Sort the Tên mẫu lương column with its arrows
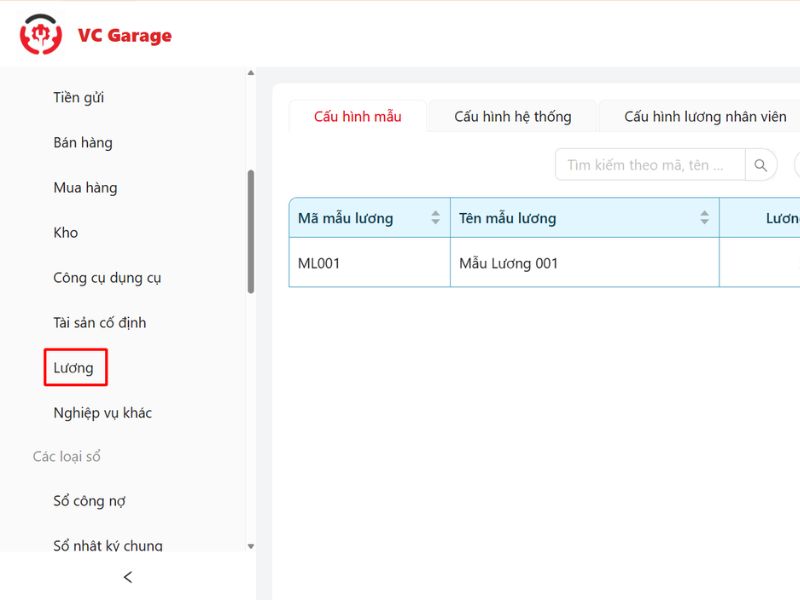The width and height of the screenshot is (800, 600). coord(705,217)
